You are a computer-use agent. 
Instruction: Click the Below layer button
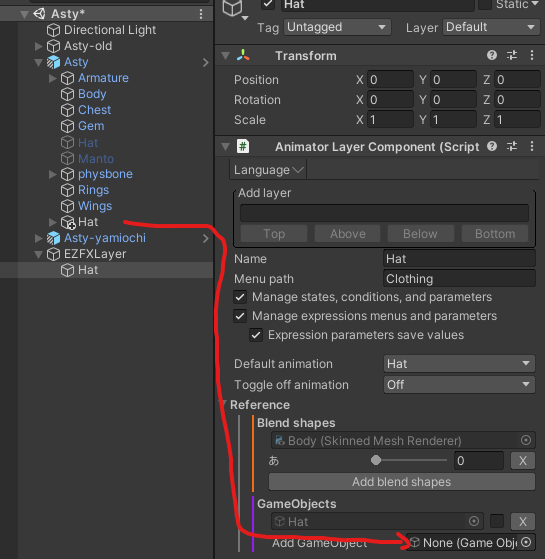point(421,234)
